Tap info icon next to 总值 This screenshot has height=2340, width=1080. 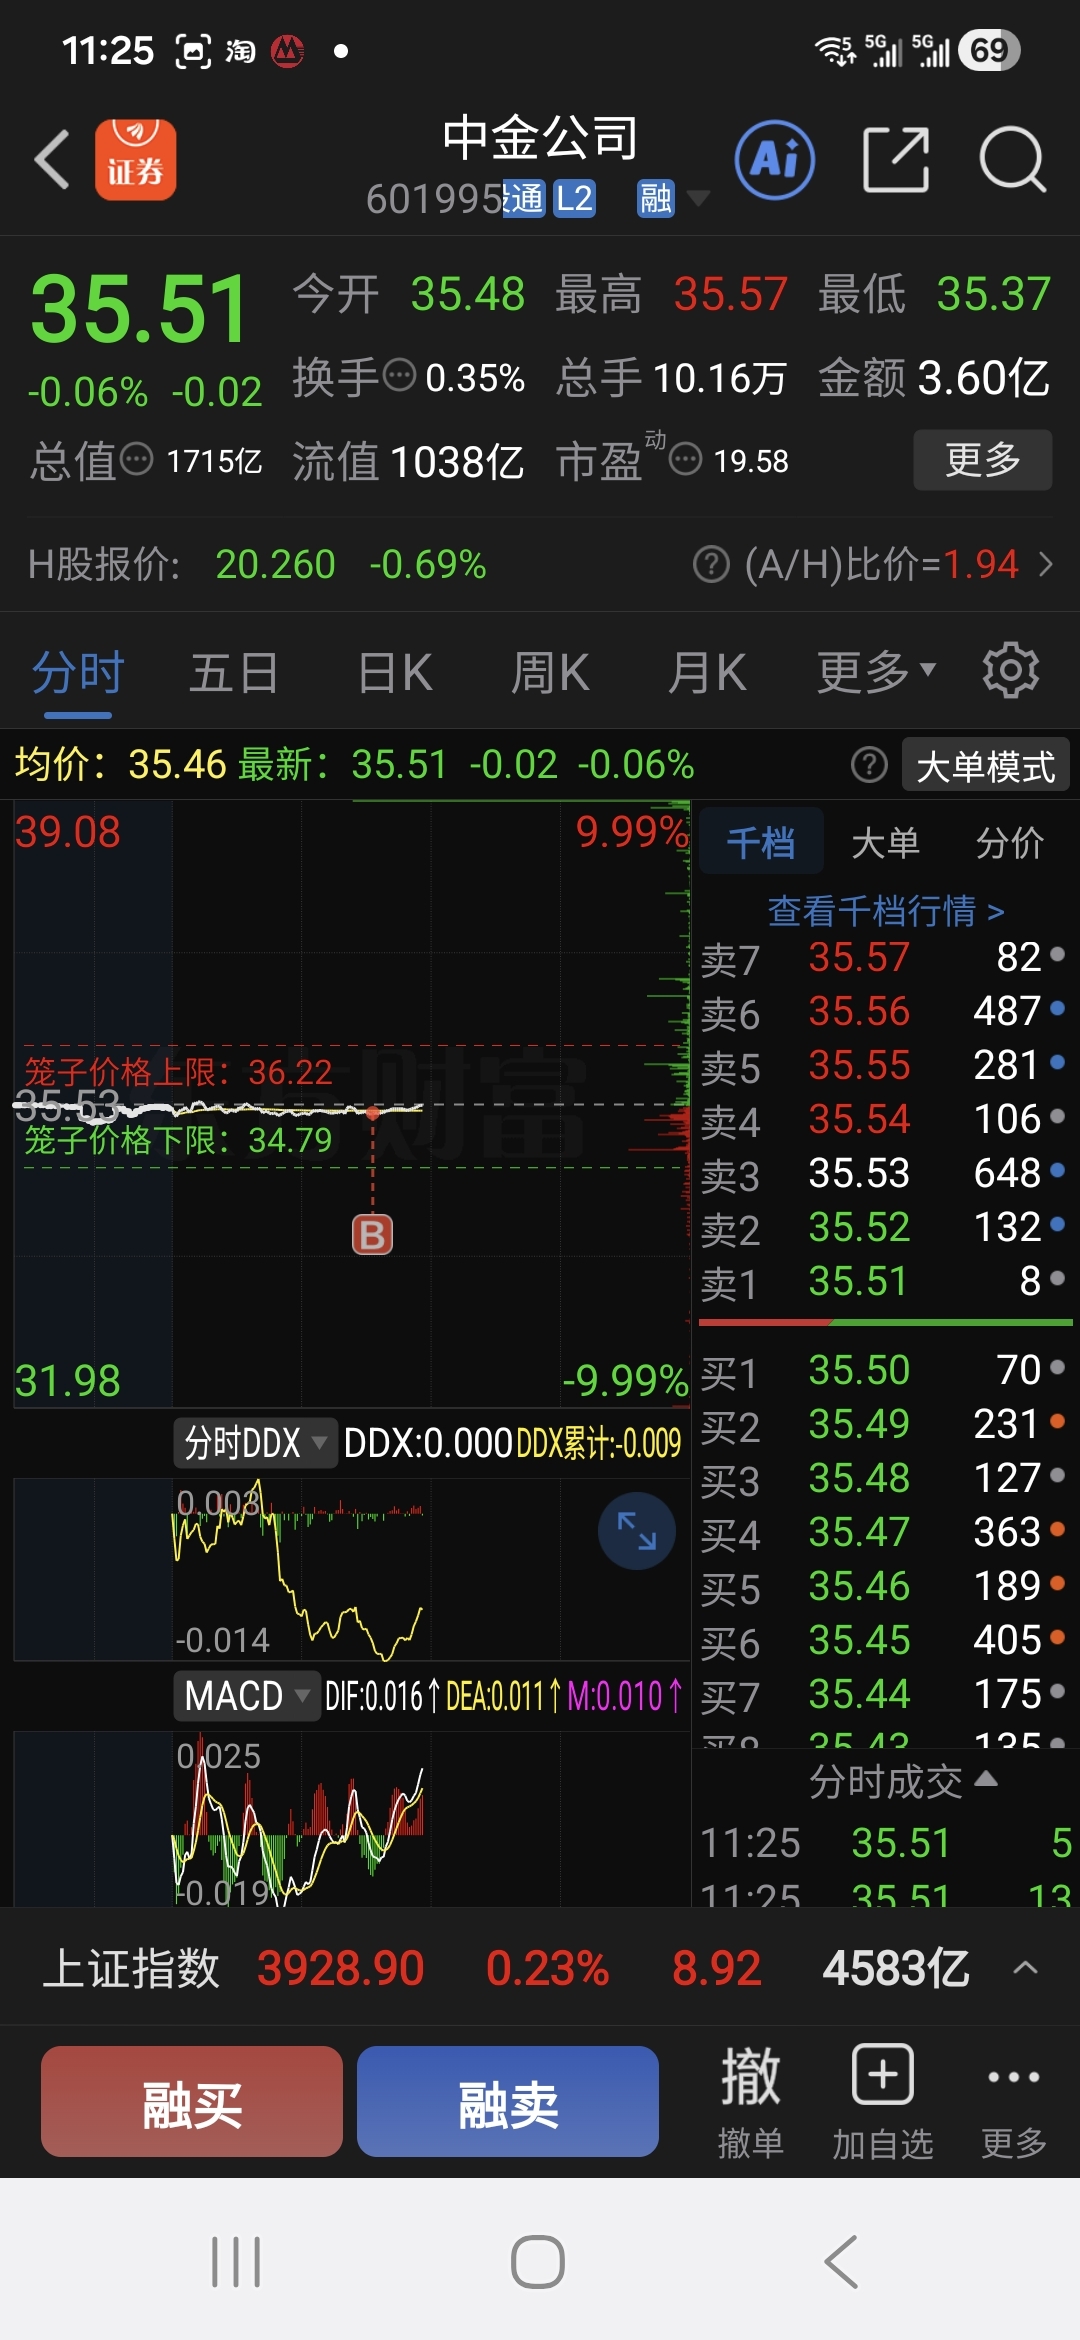click(137, 460)
